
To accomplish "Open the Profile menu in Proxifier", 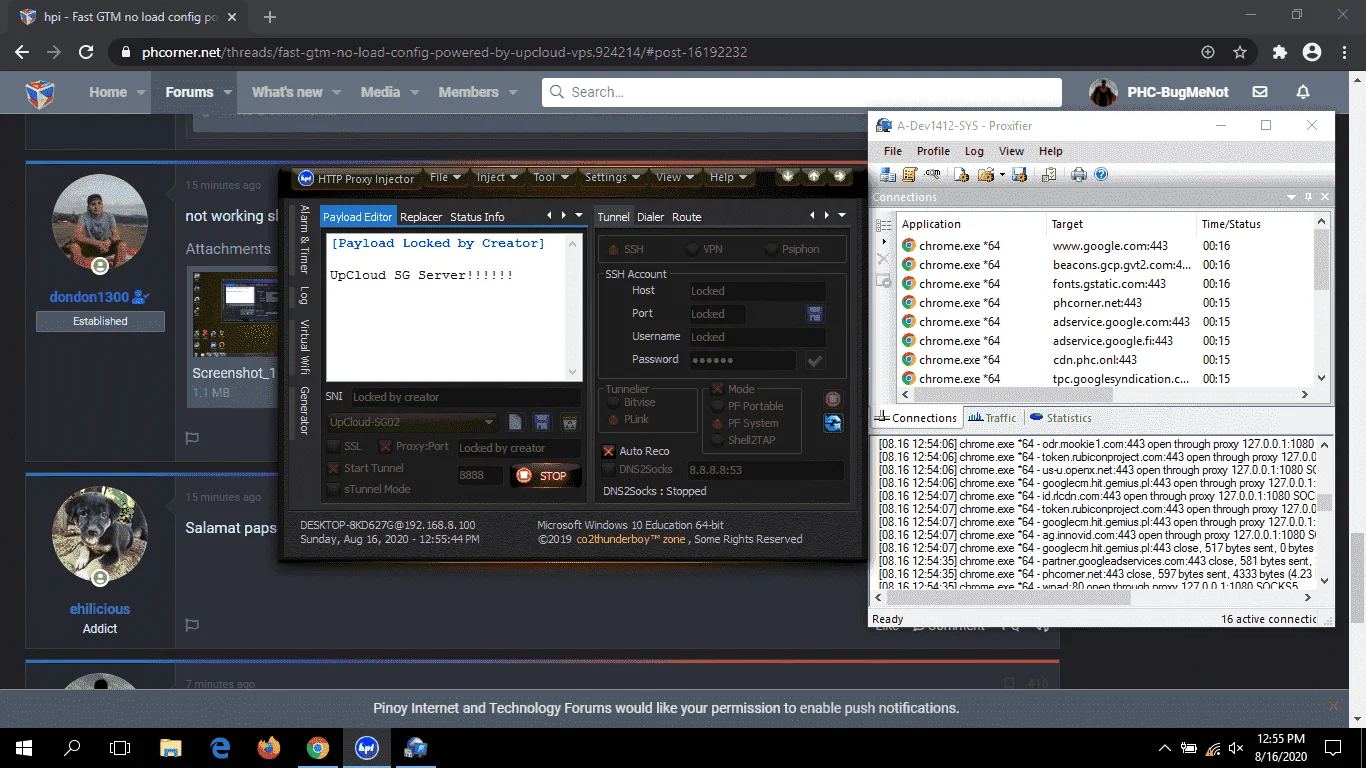I will coord(933,151).
